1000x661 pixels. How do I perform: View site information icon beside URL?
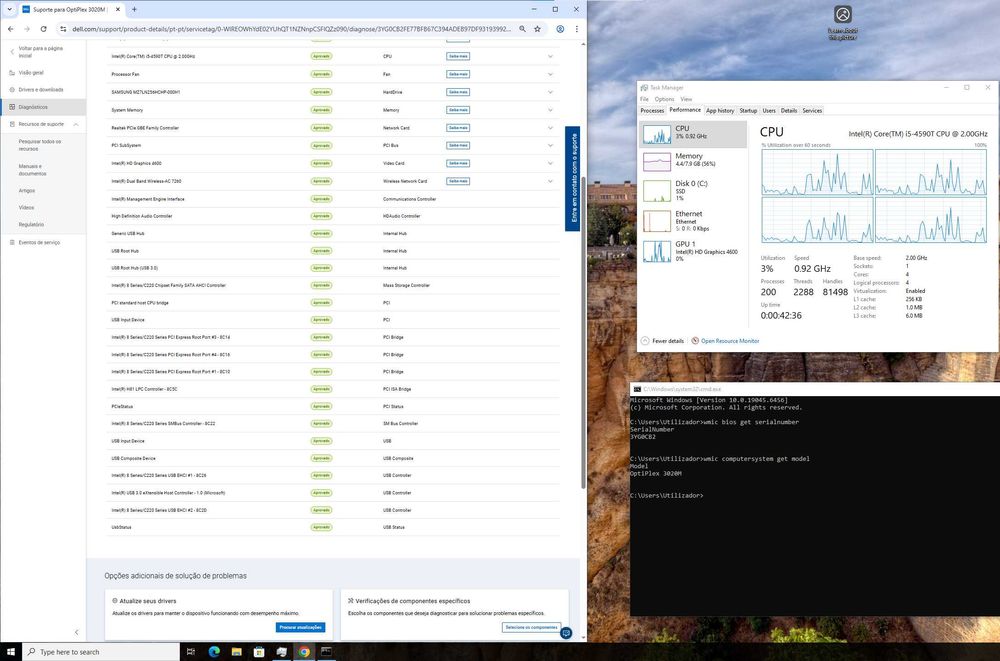pyautogui.click(x=62, y=29)
